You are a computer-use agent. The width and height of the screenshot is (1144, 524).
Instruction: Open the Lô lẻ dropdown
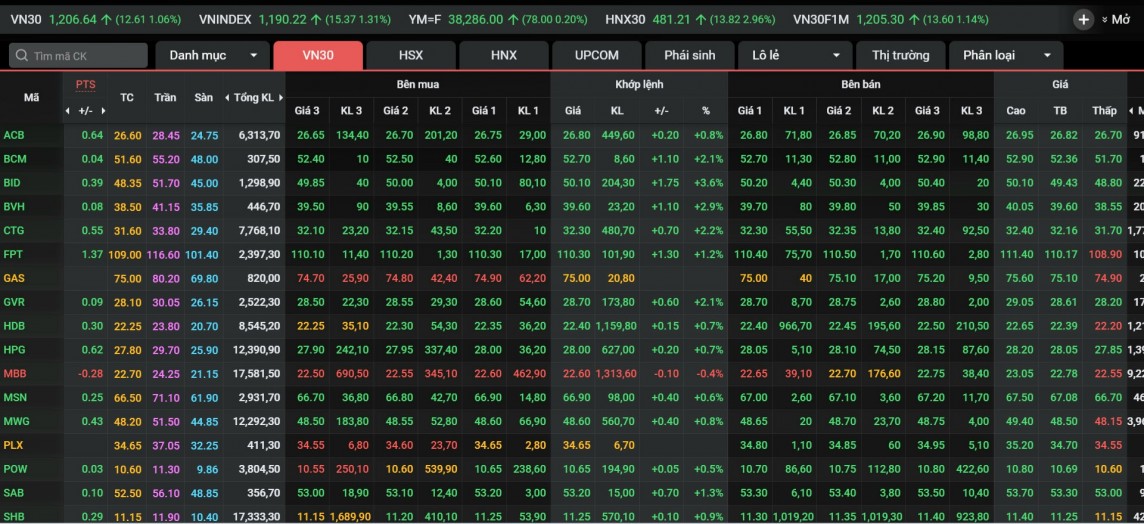coord(795,56)
